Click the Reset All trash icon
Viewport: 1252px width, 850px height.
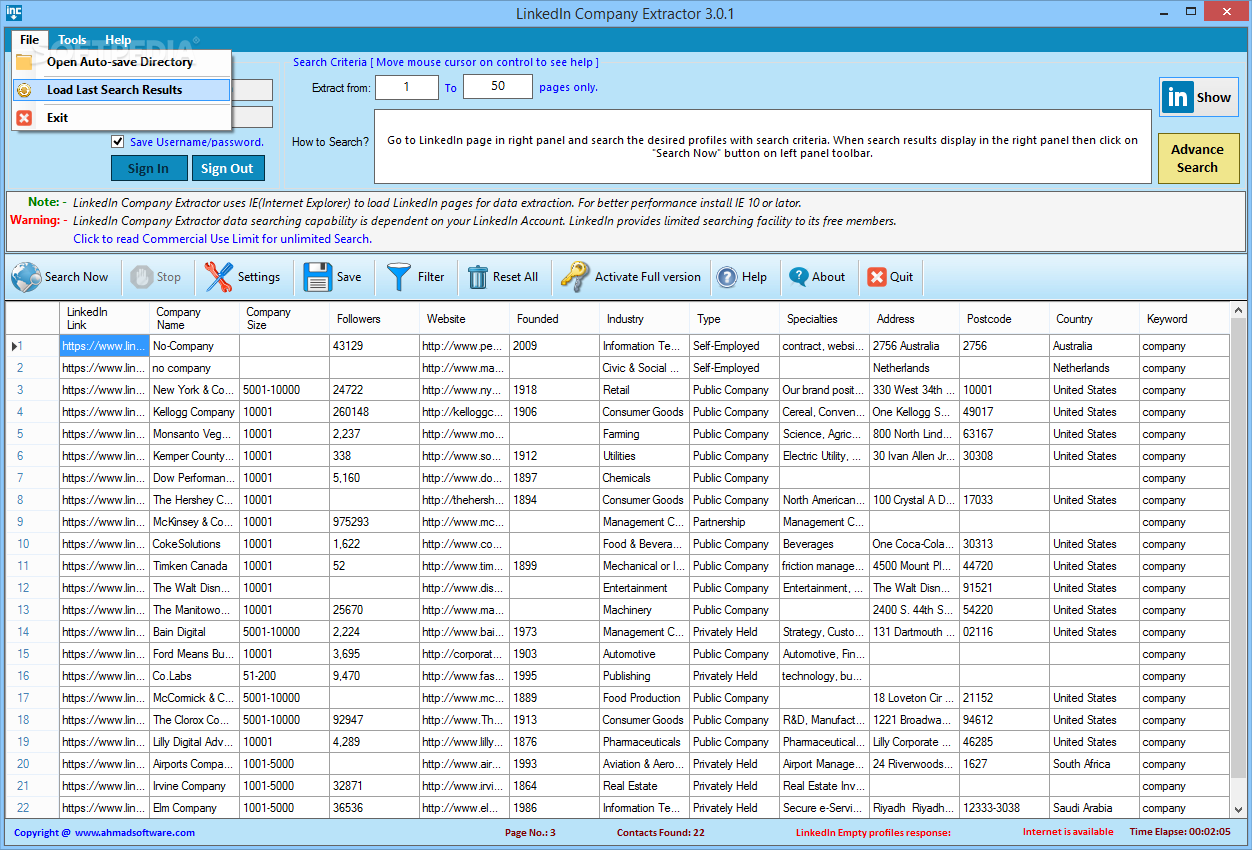[478, 277]
